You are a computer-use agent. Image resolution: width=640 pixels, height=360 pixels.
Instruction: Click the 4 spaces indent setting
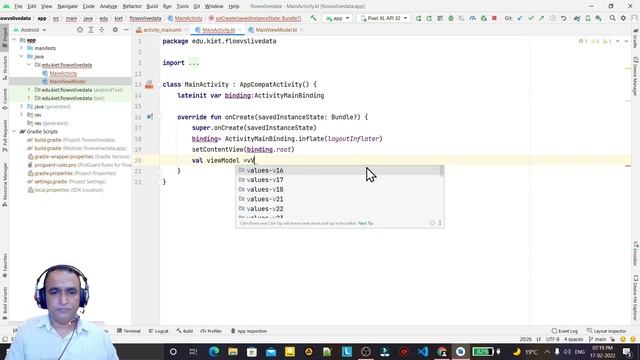[573, 339]
